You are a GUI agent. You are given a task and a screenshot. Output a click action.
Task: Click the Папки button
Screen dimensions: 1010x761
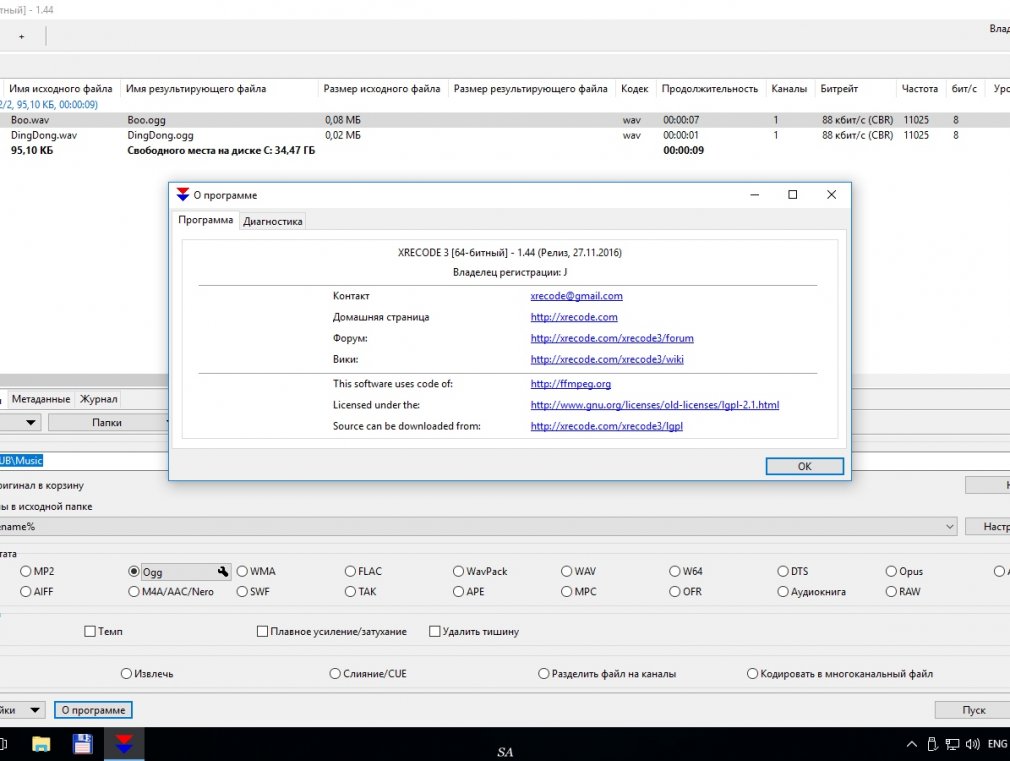107,423
